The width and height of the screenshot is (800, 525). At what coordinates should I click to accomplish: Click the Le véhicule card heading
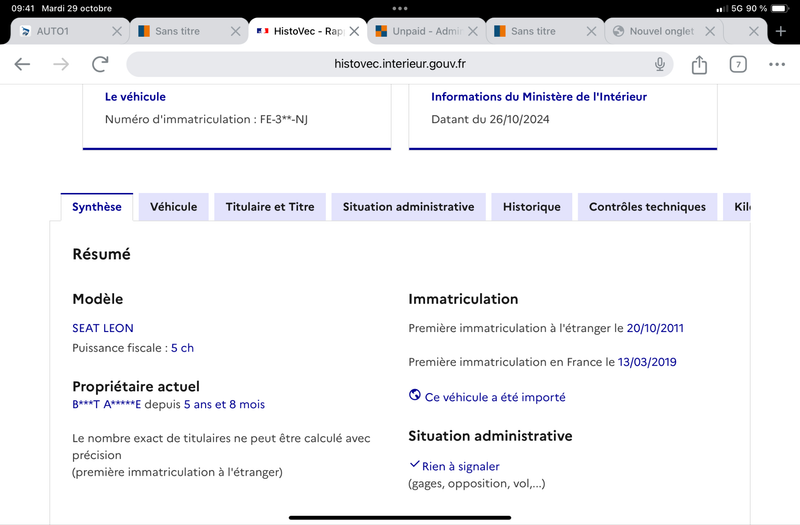135,97
